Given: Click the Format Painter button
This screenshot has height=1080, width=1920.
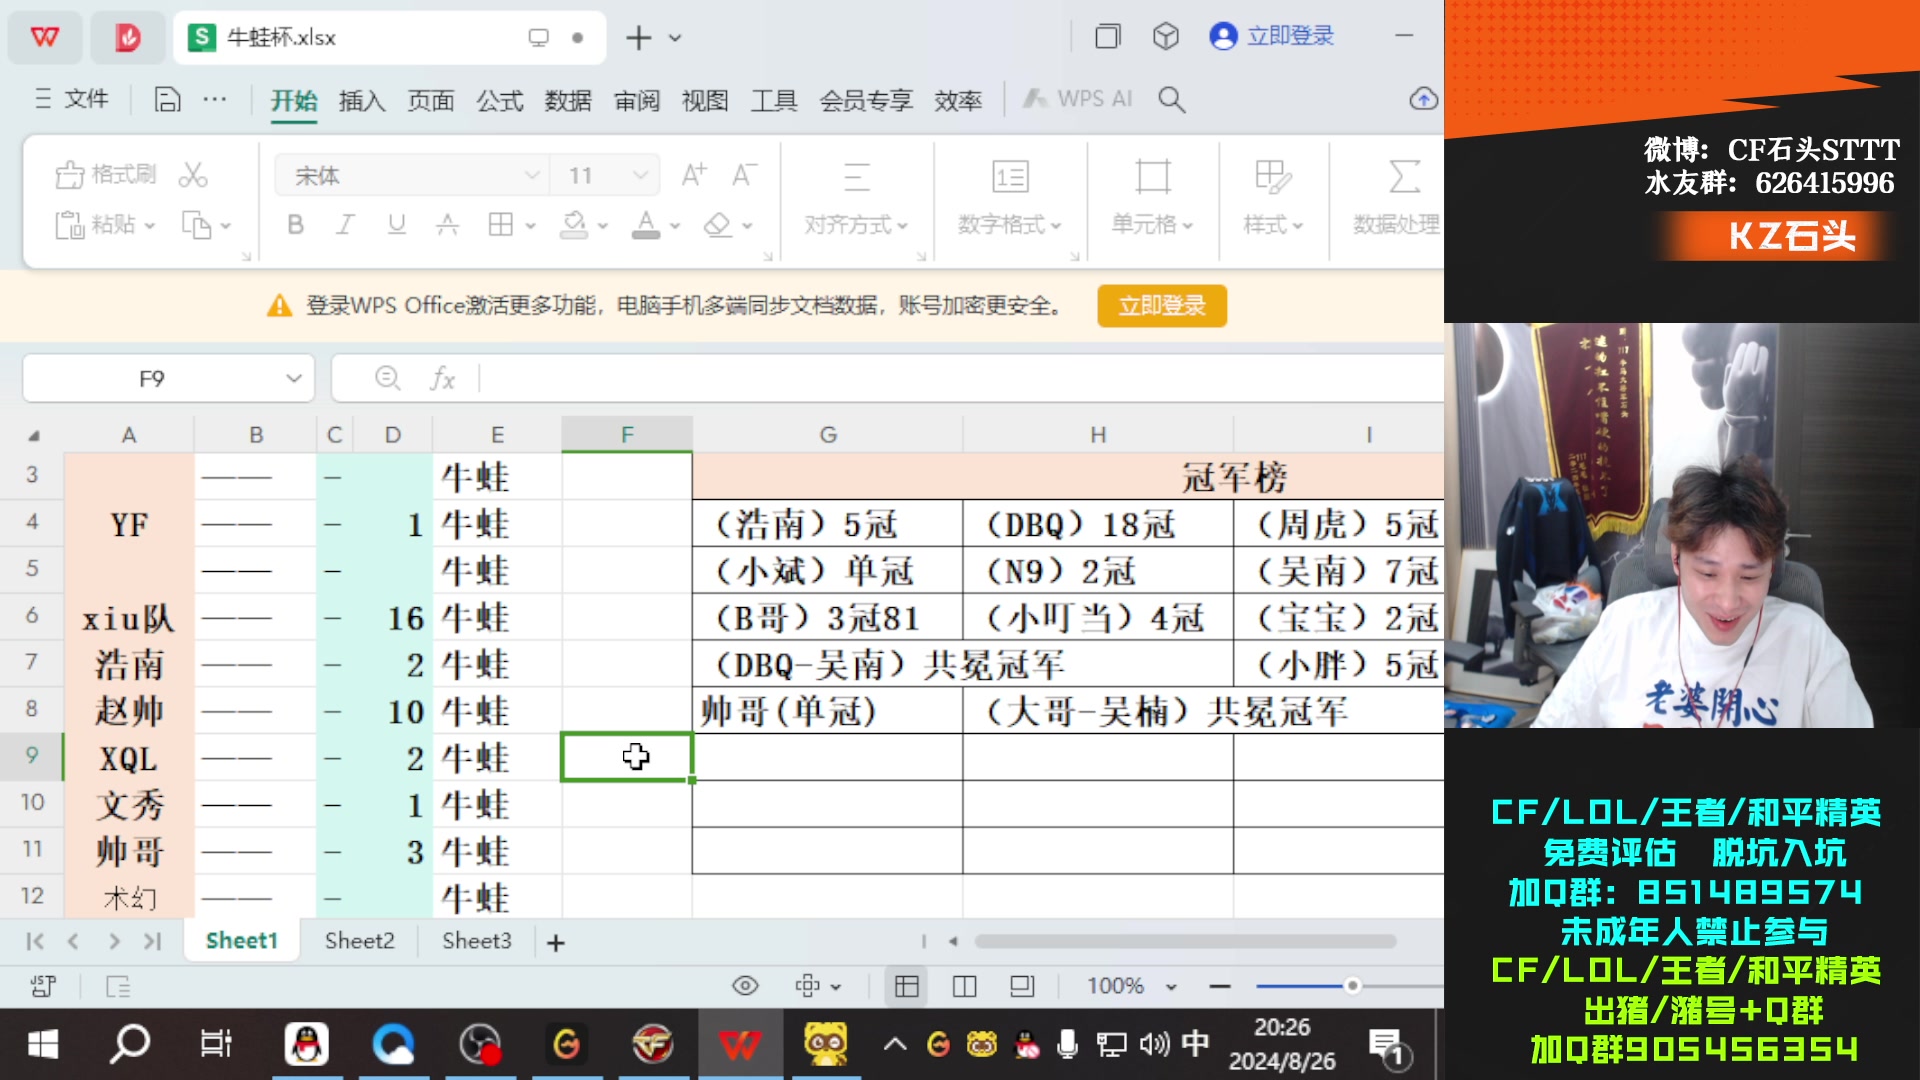Looking at the screenshot, I should (105, 175).
